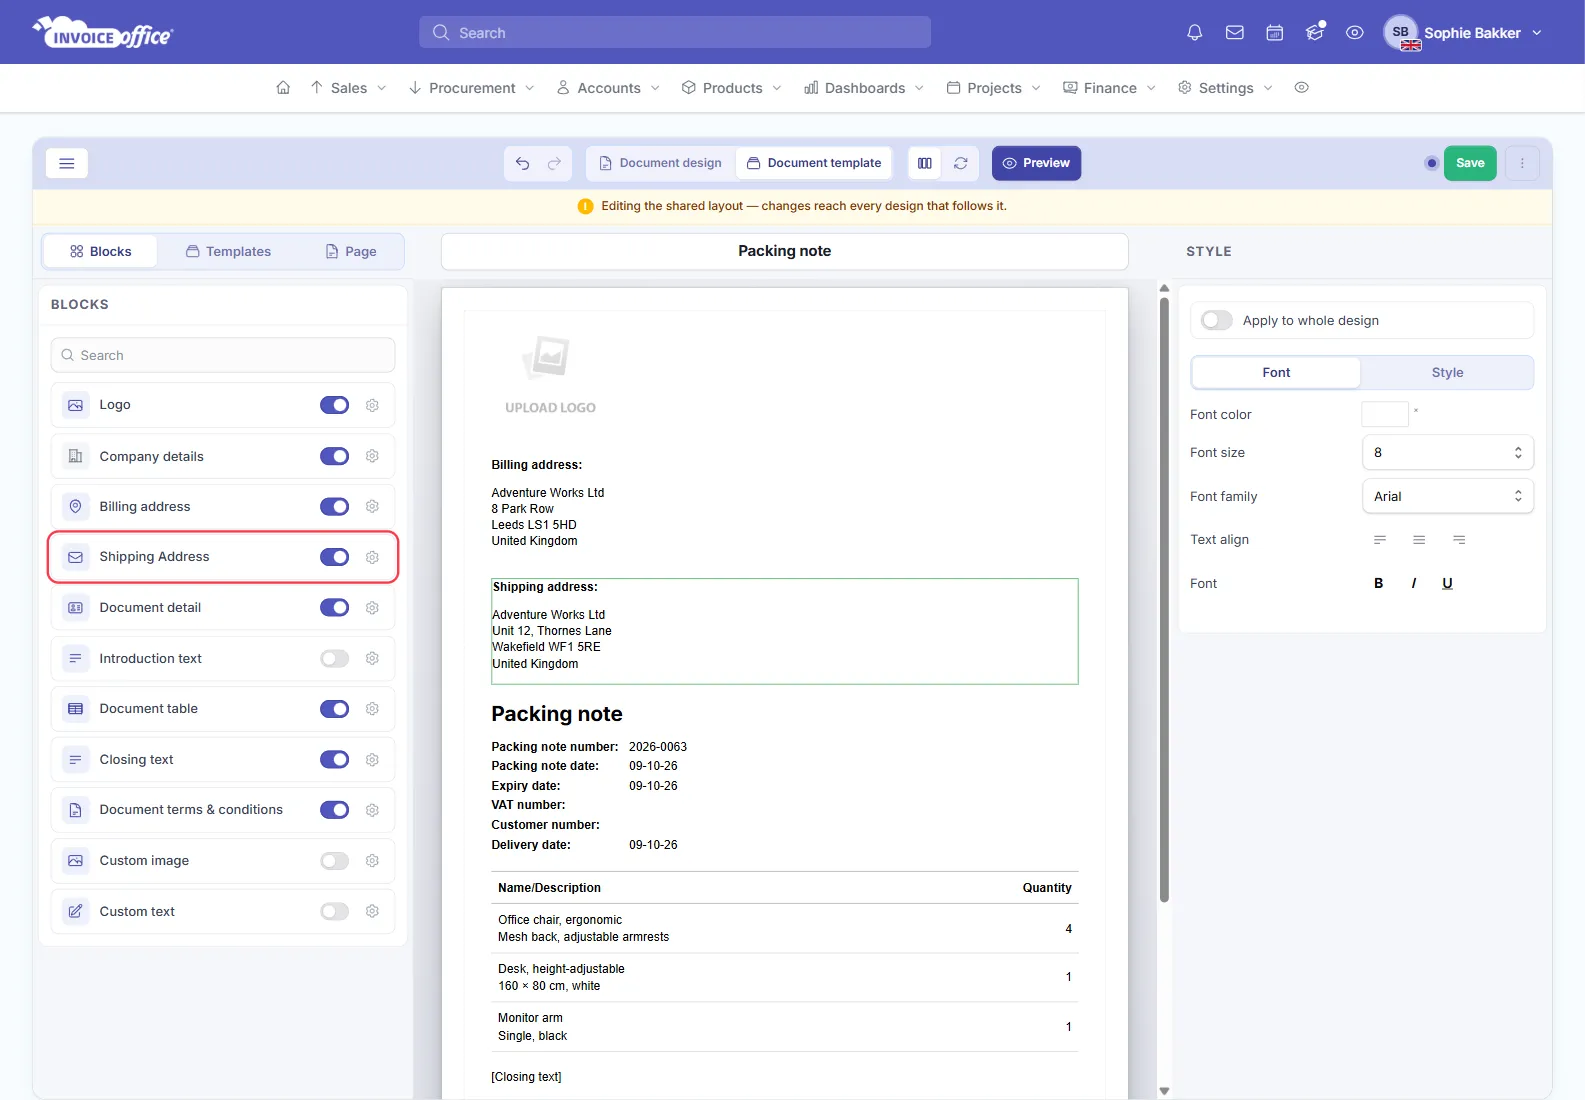Click the blocks Search field
The height and width of the screenshot is (1100, 1585).
(x=223, y=355)
